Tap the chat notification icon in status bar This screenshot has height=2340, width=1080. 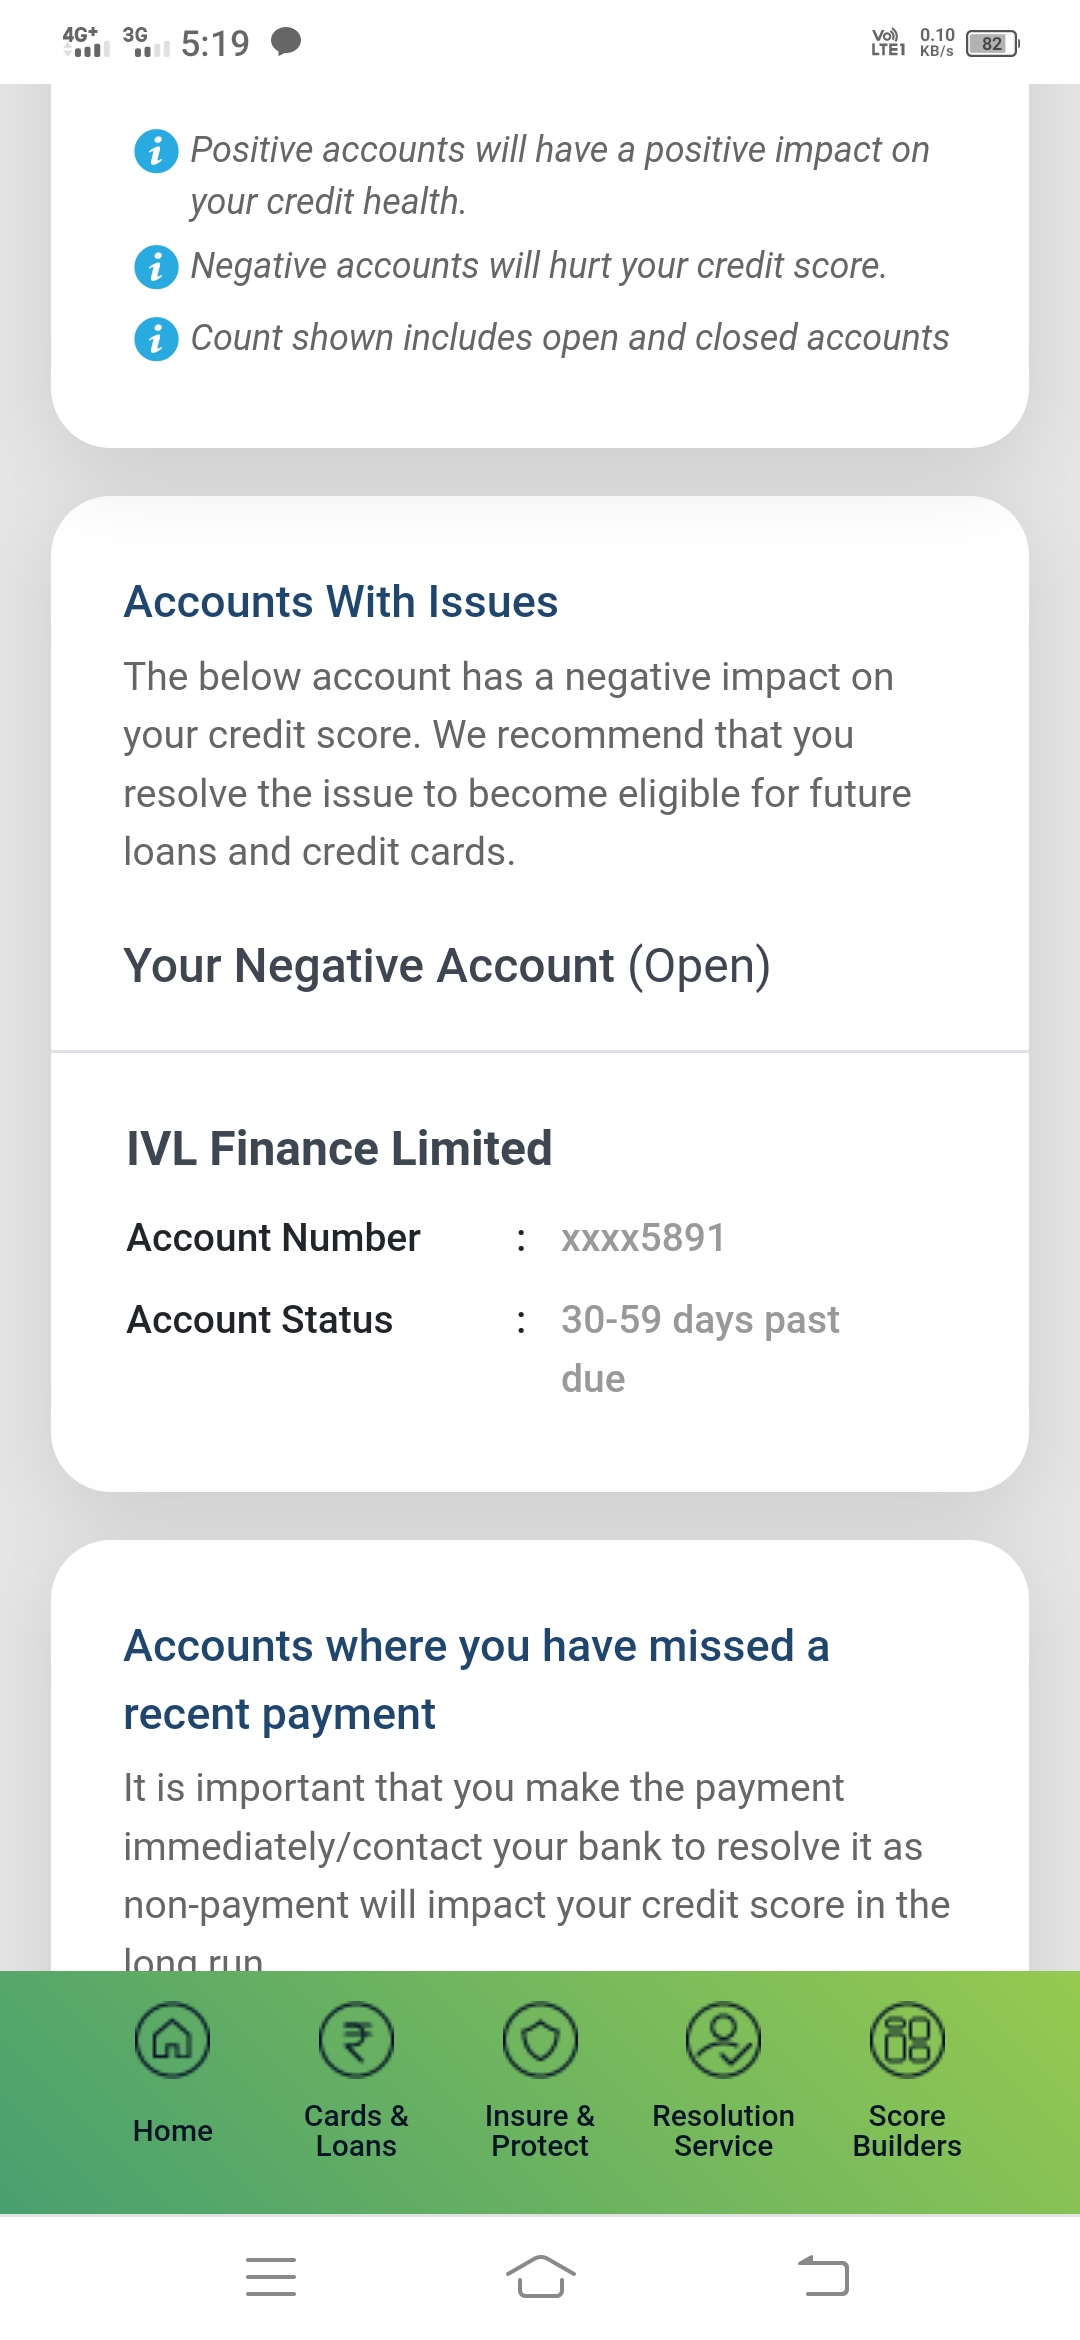click(x=286, y=42)
